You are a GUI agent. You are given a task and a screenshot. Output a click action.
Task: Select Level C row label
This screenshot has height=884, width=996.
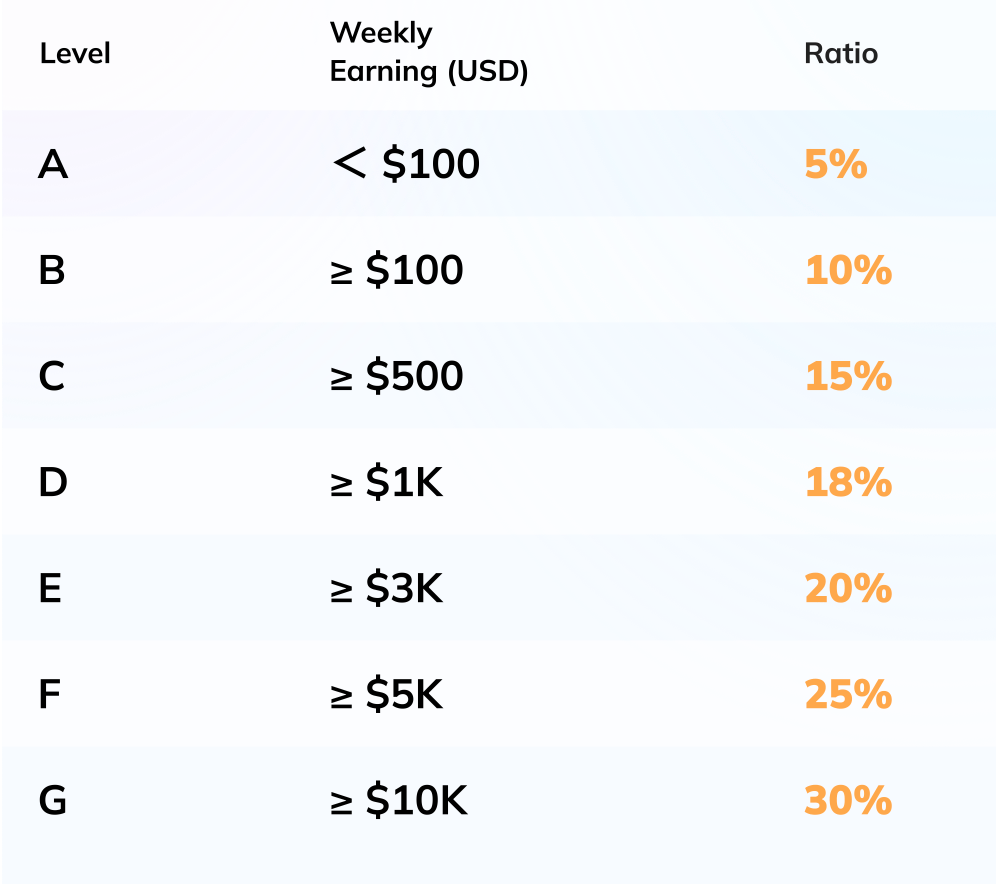tap(52, 377)
